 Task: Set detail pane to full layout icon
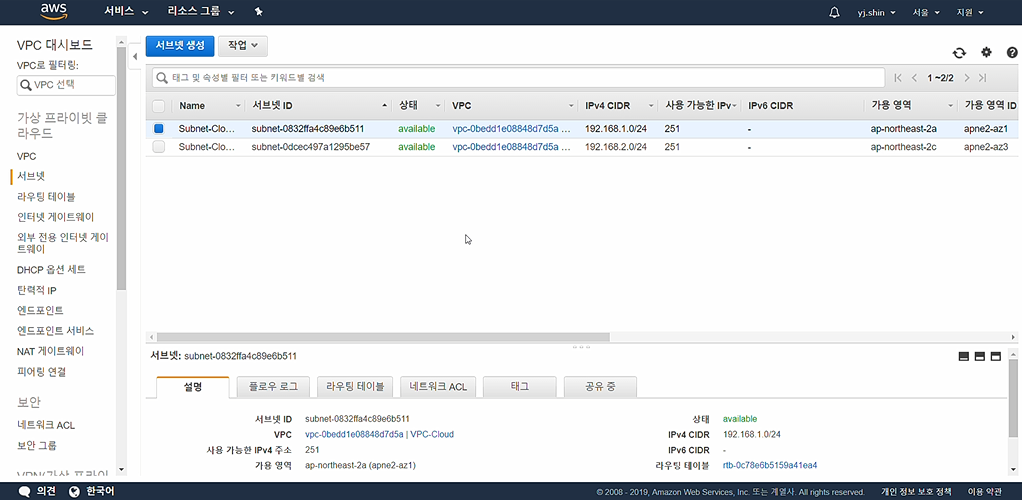pos(995,356)
